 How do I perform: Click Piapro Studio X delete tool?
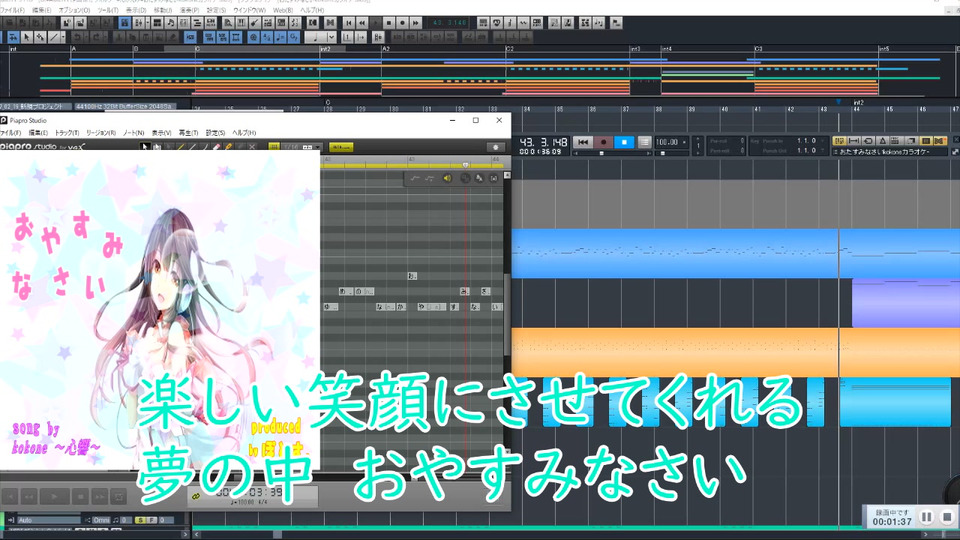(252, 148)
